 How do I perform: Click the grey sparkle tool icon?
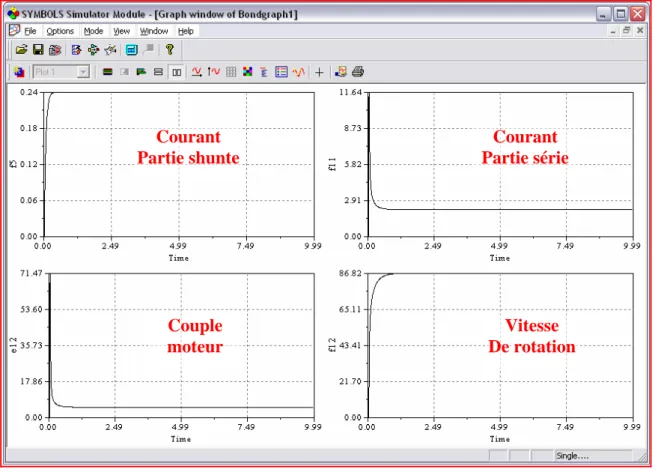point(110,50)
